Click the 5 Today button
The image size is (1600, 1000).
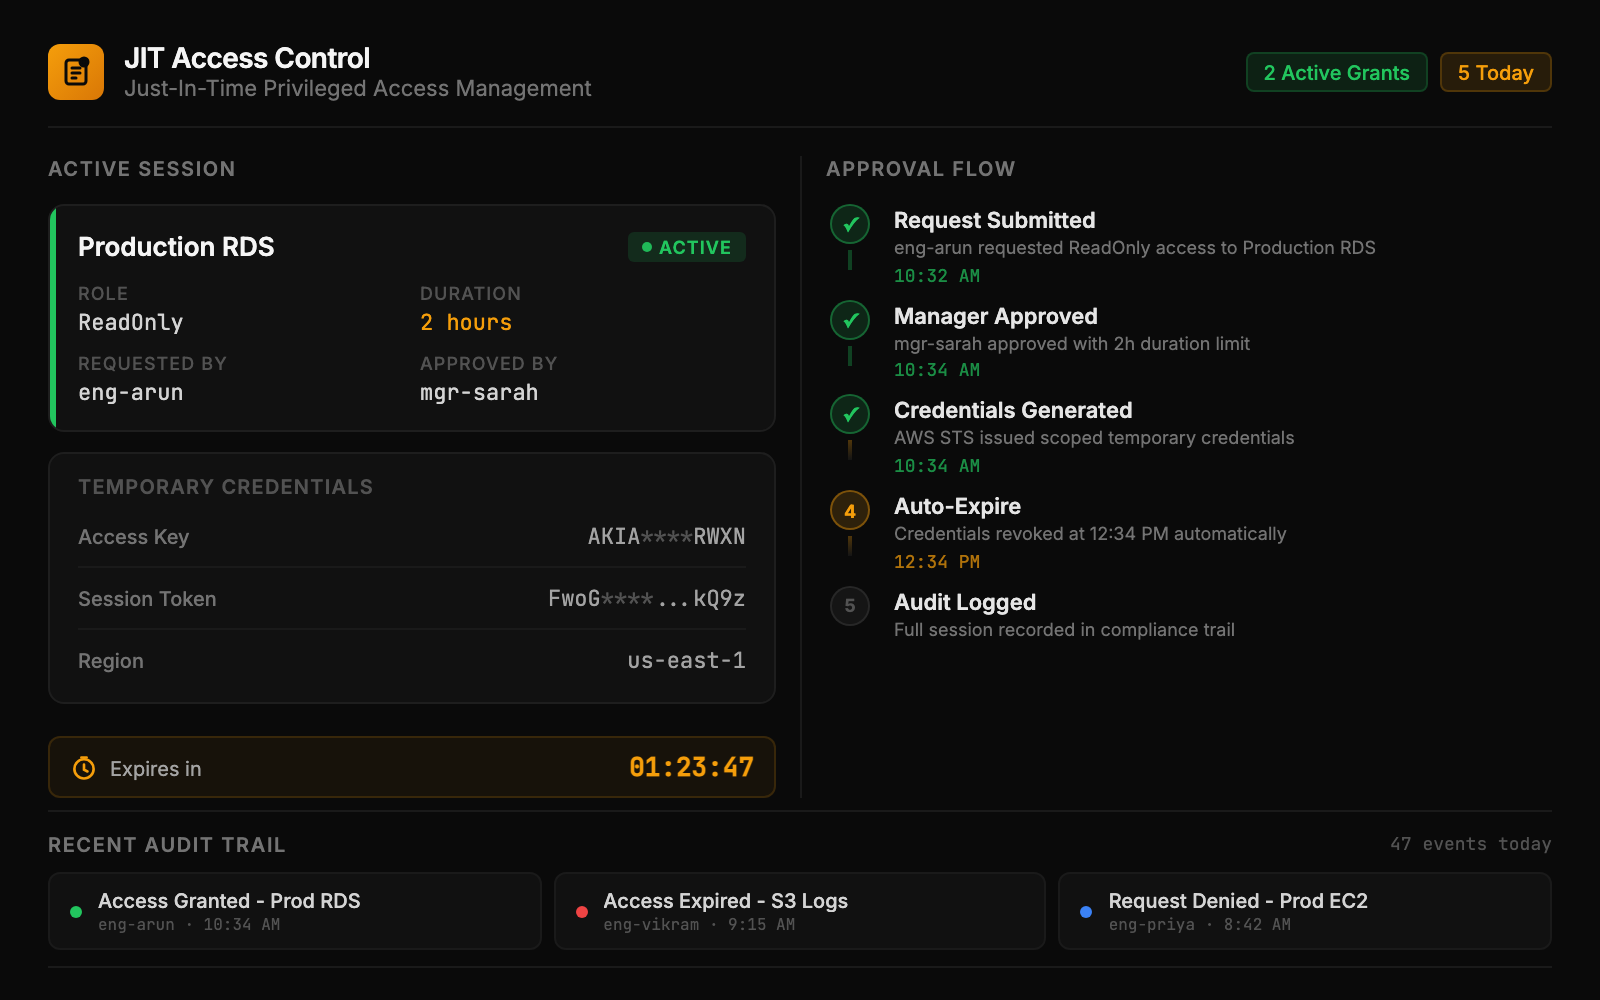point(1495,72)
